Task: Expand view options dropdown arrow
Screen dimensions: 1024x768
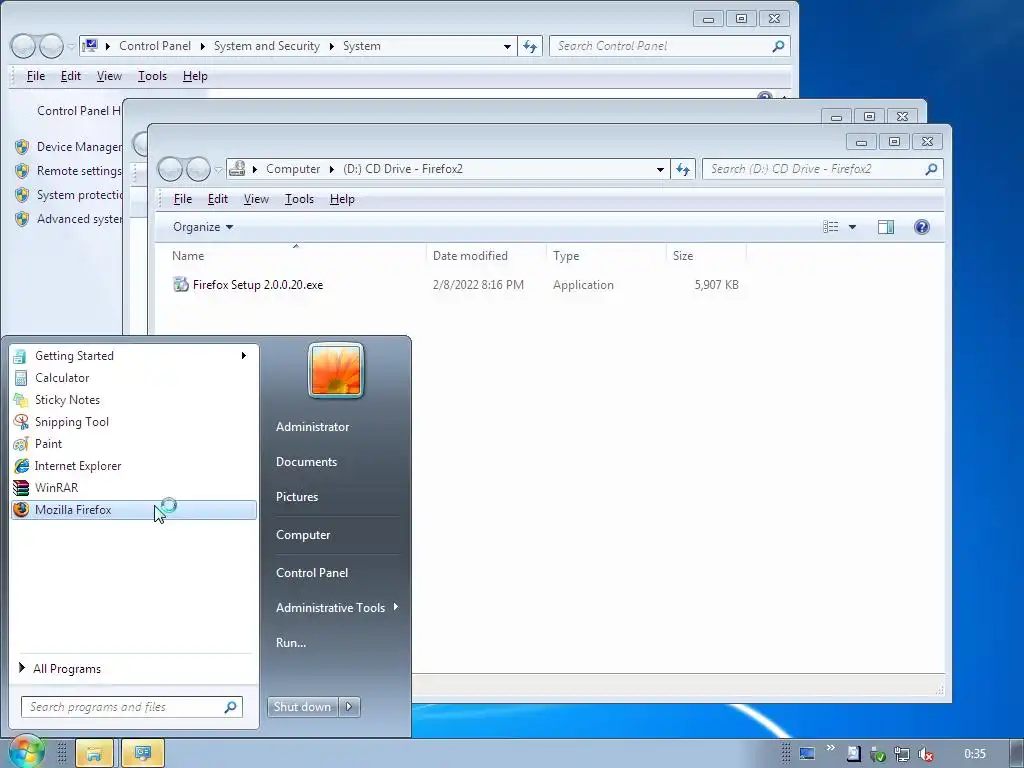Action: point(852,227)
